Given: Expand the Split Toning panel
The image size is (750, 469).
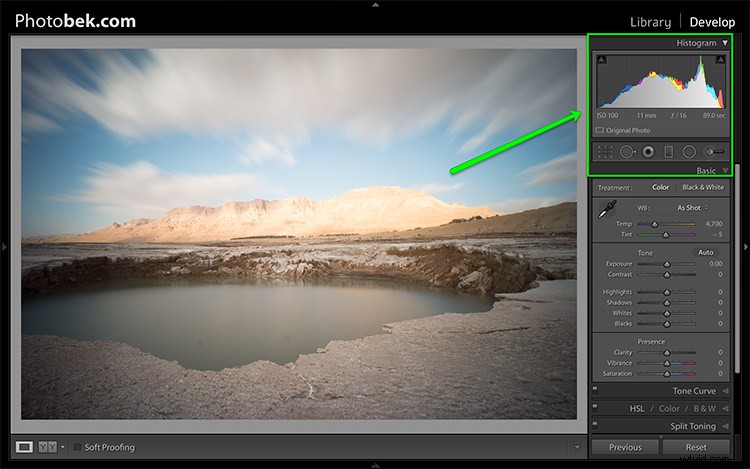Looking at the screenshot, I should (725, 426).
